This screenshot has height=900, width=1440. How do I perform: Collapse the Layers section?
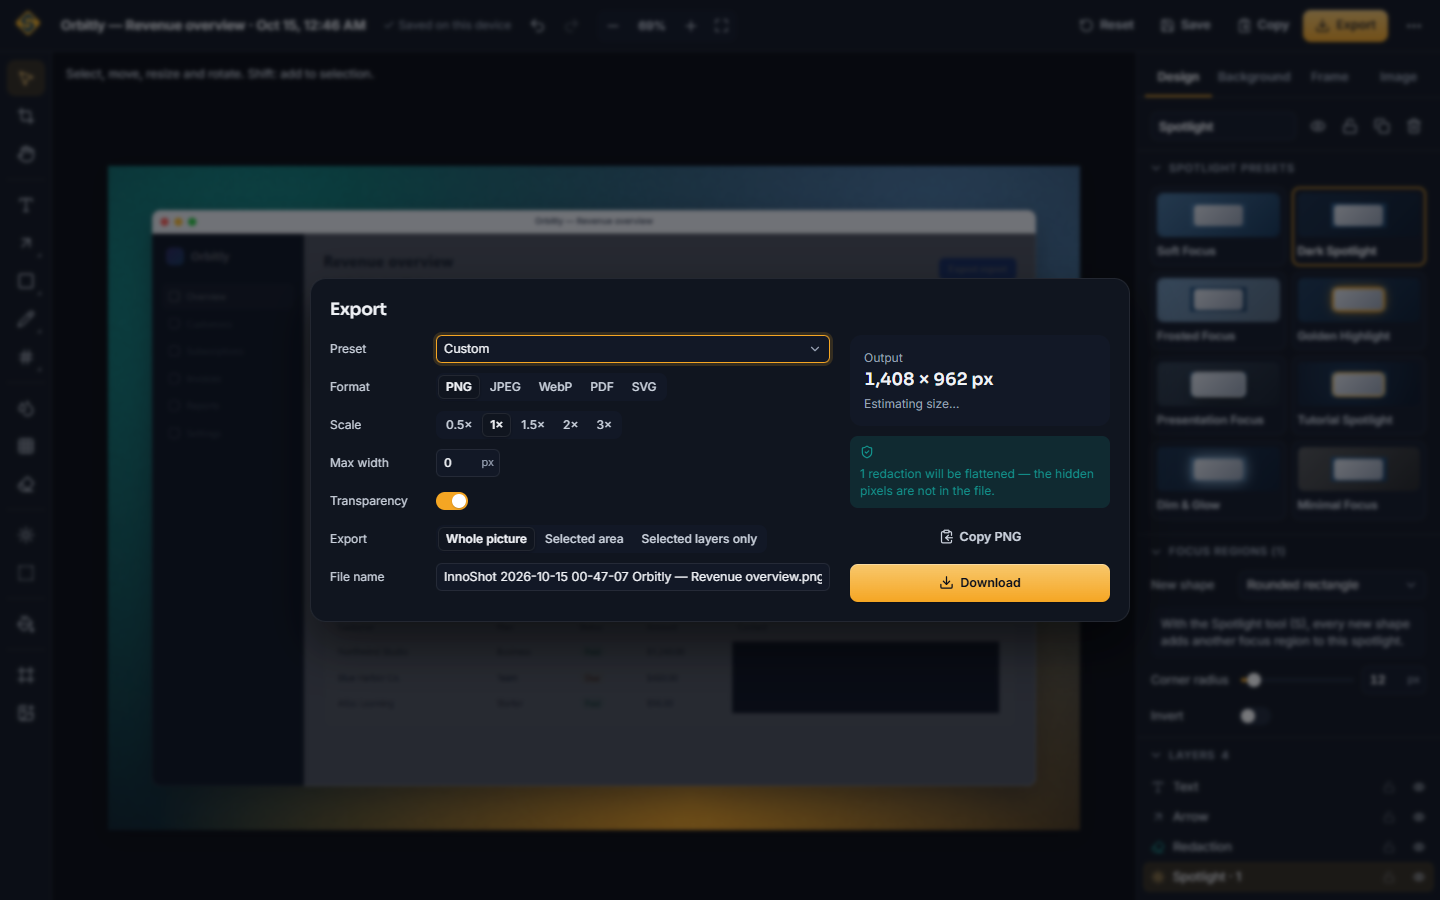tap(1190, 755)
